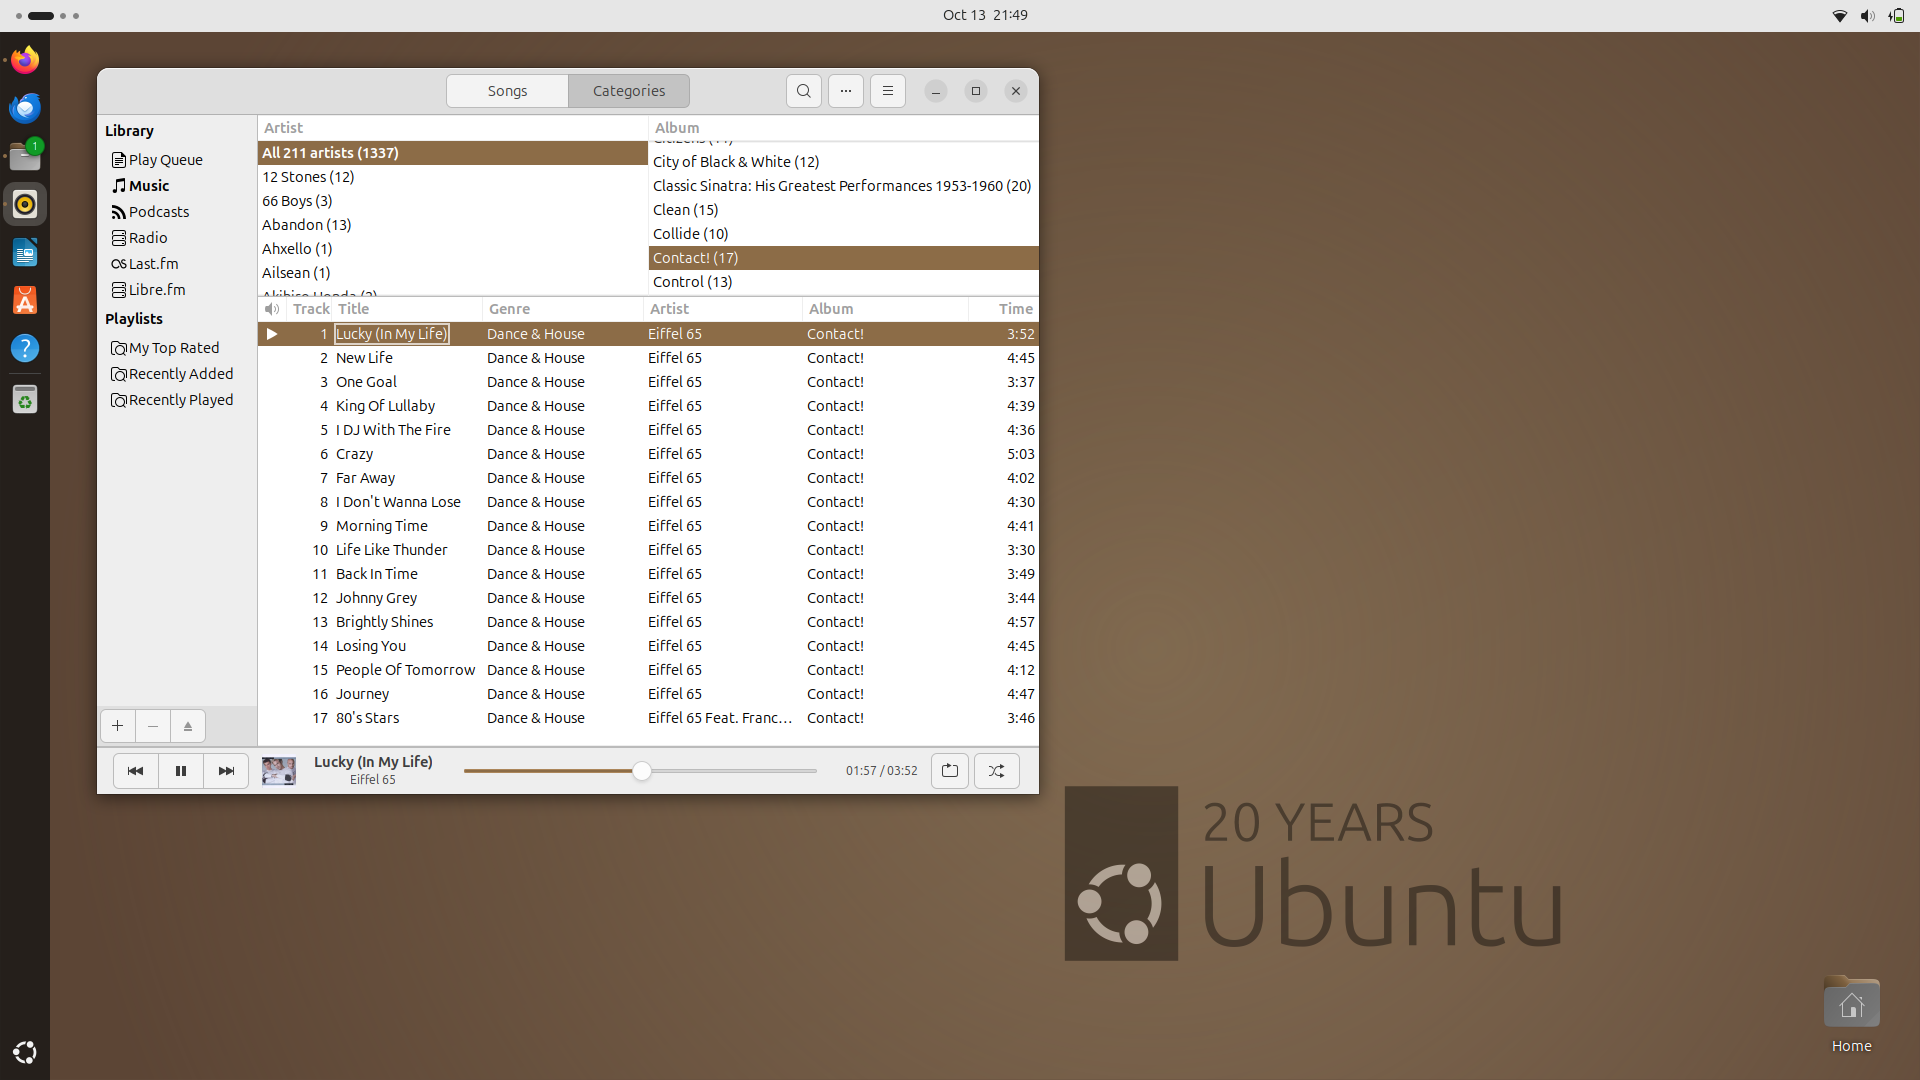Select album Clean

click(843, 210)
